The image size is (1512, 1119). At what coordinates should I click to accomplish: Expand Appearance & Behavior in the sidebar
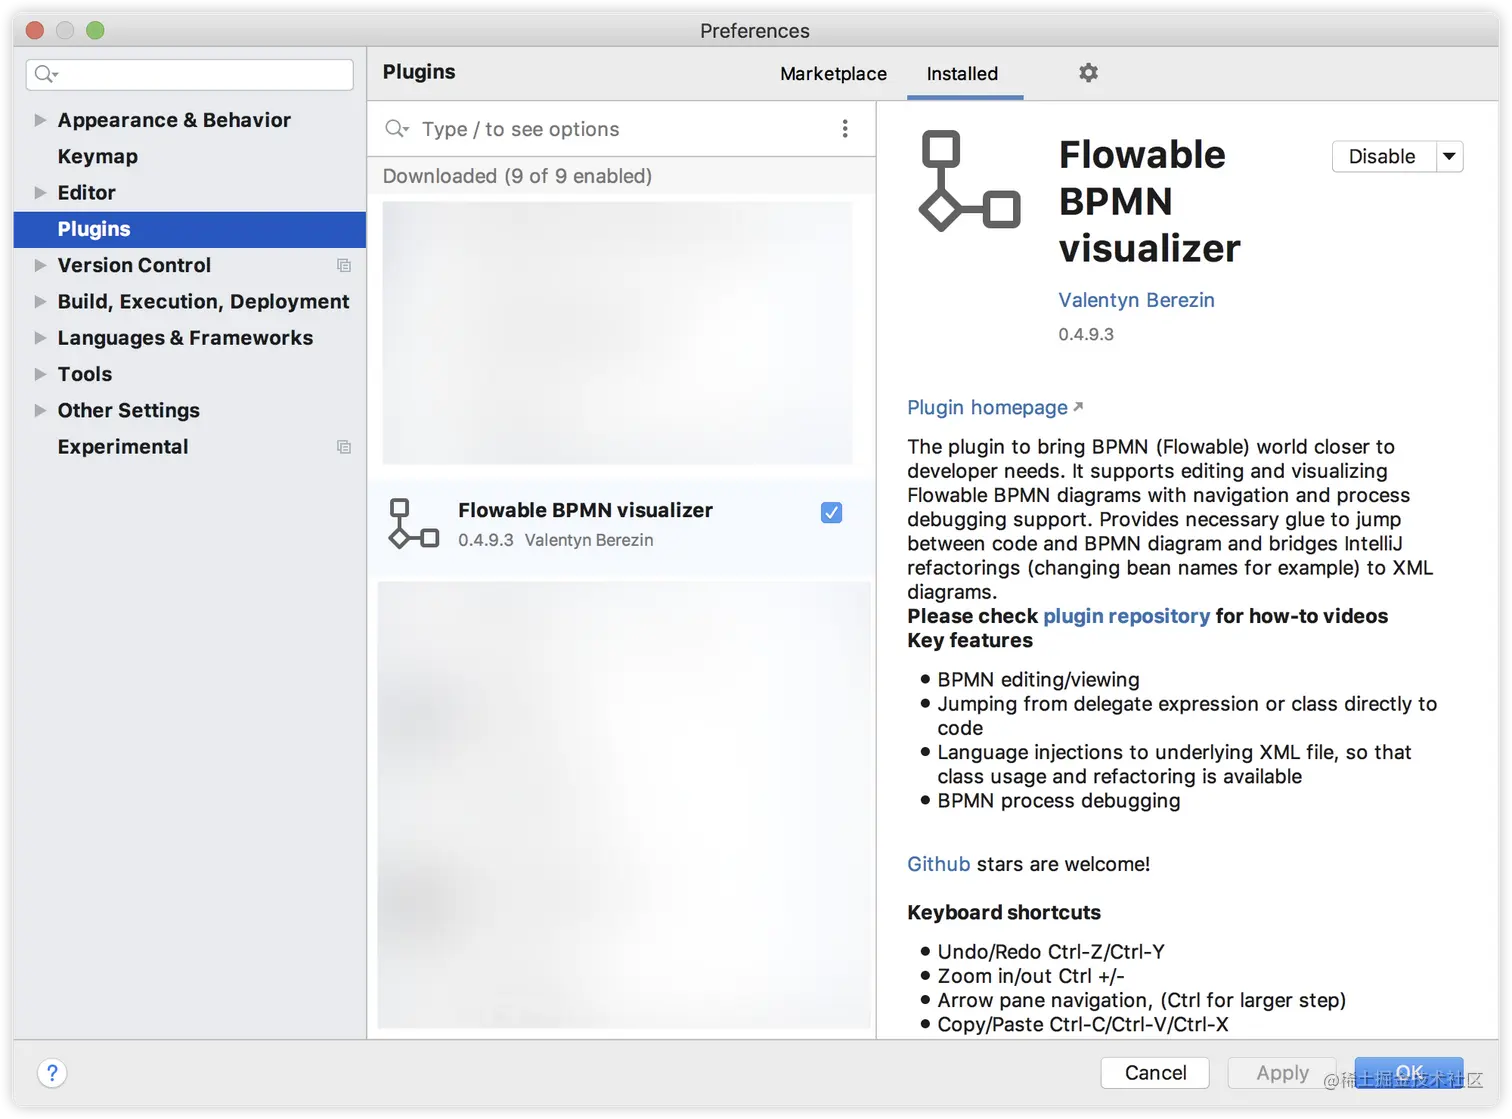point(40,119)
